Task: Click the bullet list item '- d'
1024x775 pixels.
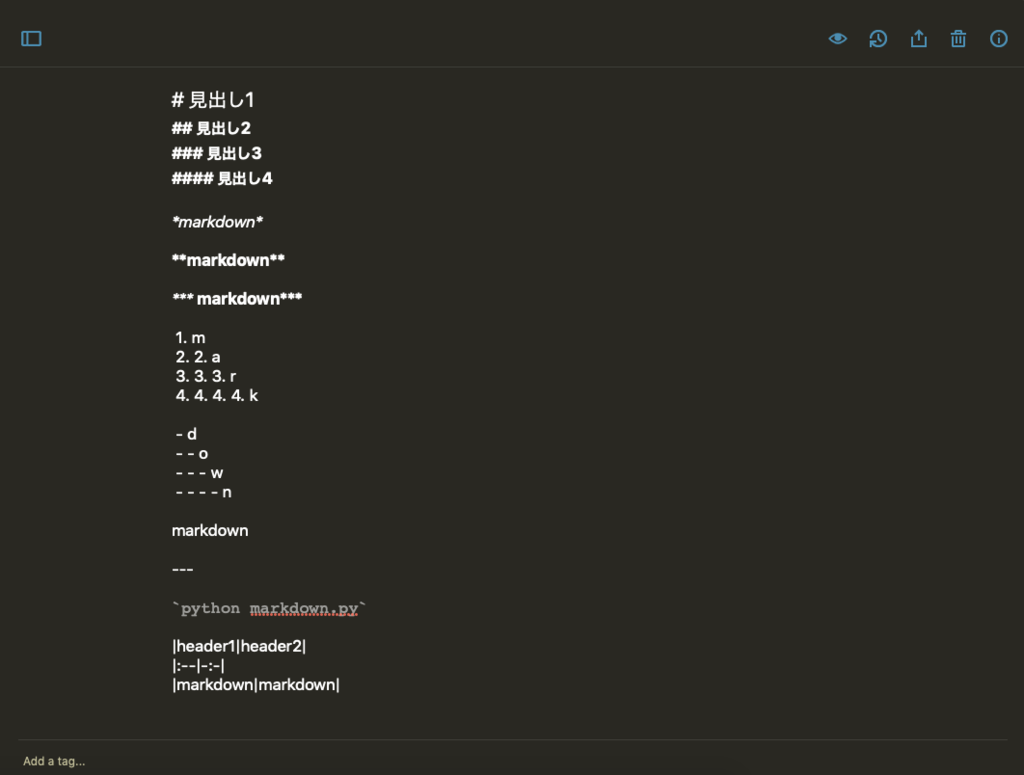Action: click(186, 434)
